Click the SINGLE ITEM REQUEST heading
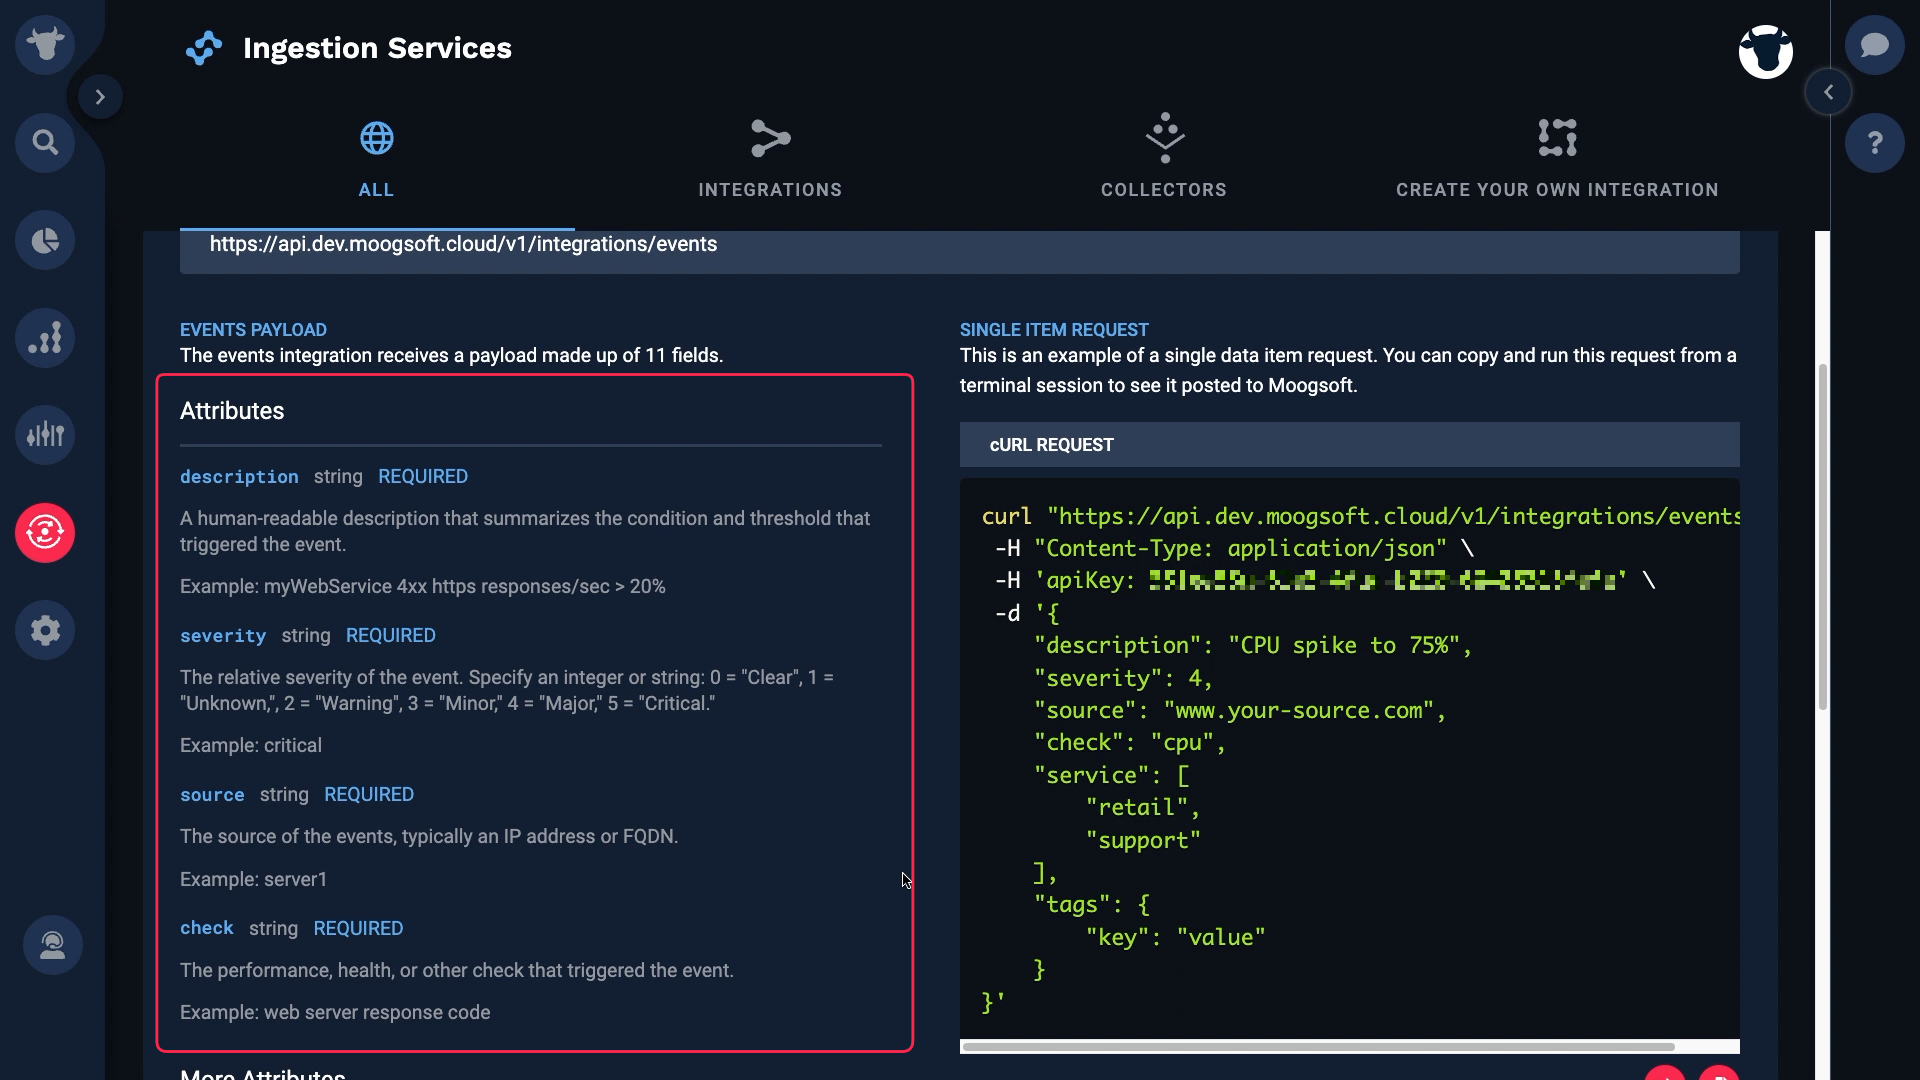The width and height of the screenshot is (1920, 1080). point(1054,330)
